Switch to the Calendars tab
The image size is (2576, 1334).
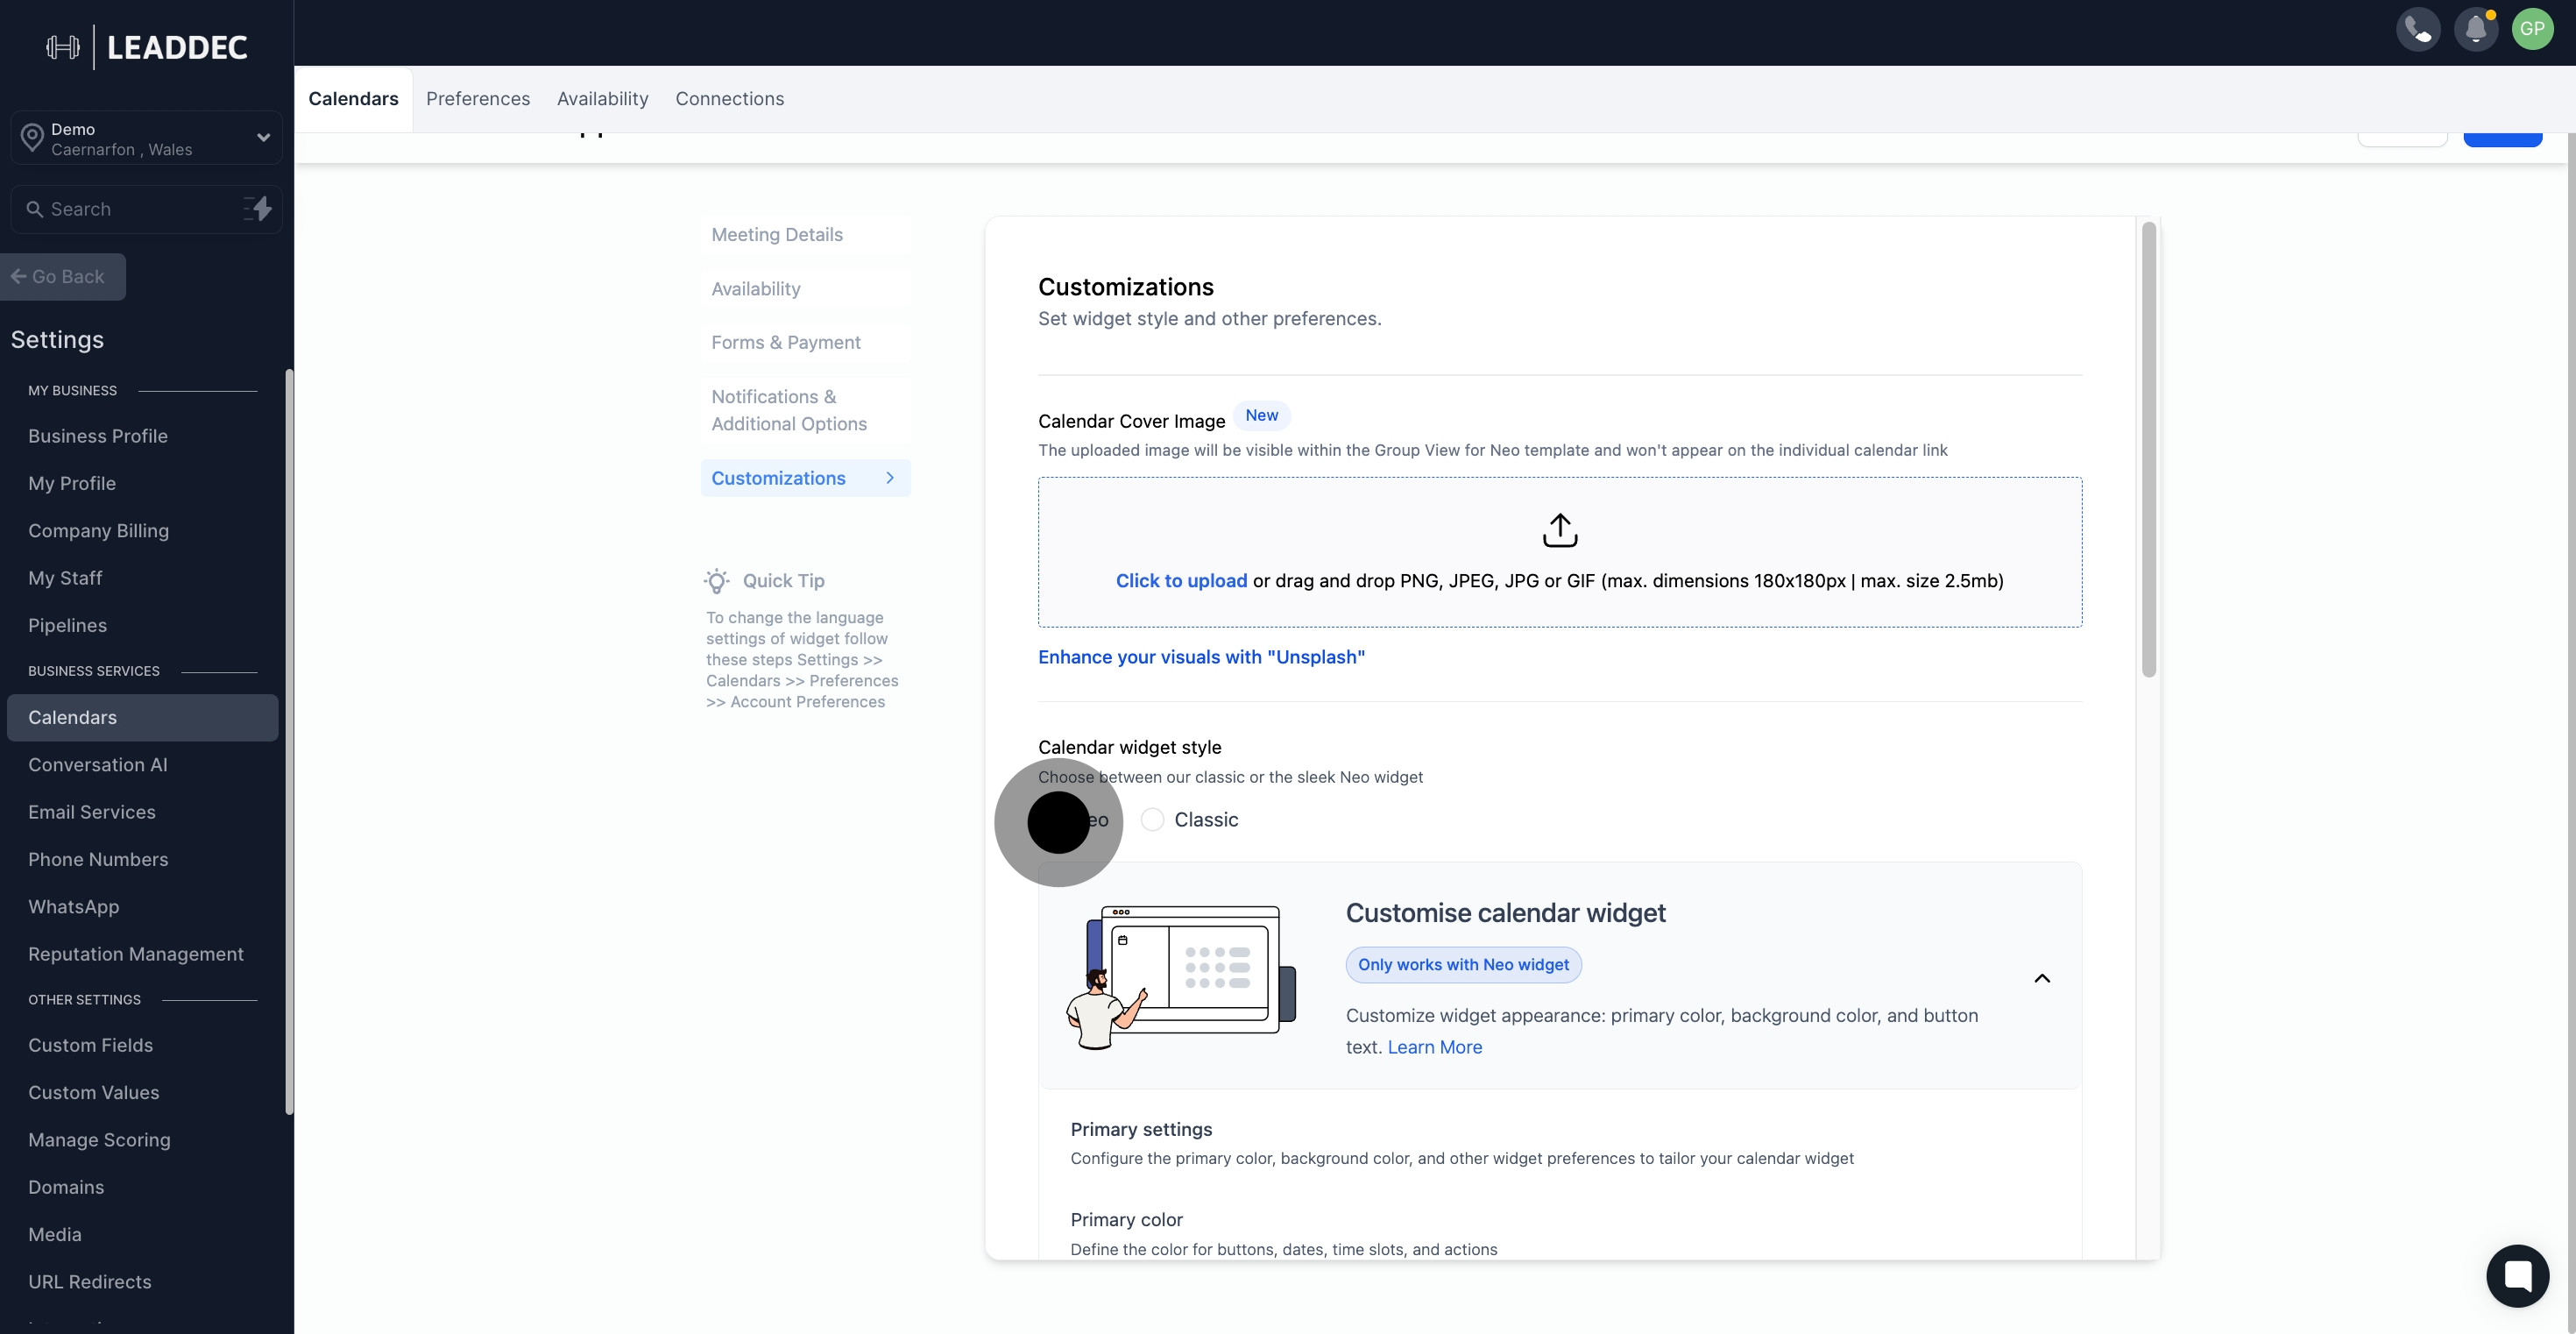(353, 99)
